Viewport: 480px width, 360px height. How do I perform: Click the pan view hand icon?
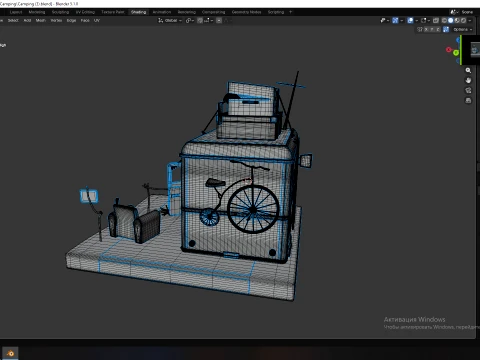tap(468, 80)
